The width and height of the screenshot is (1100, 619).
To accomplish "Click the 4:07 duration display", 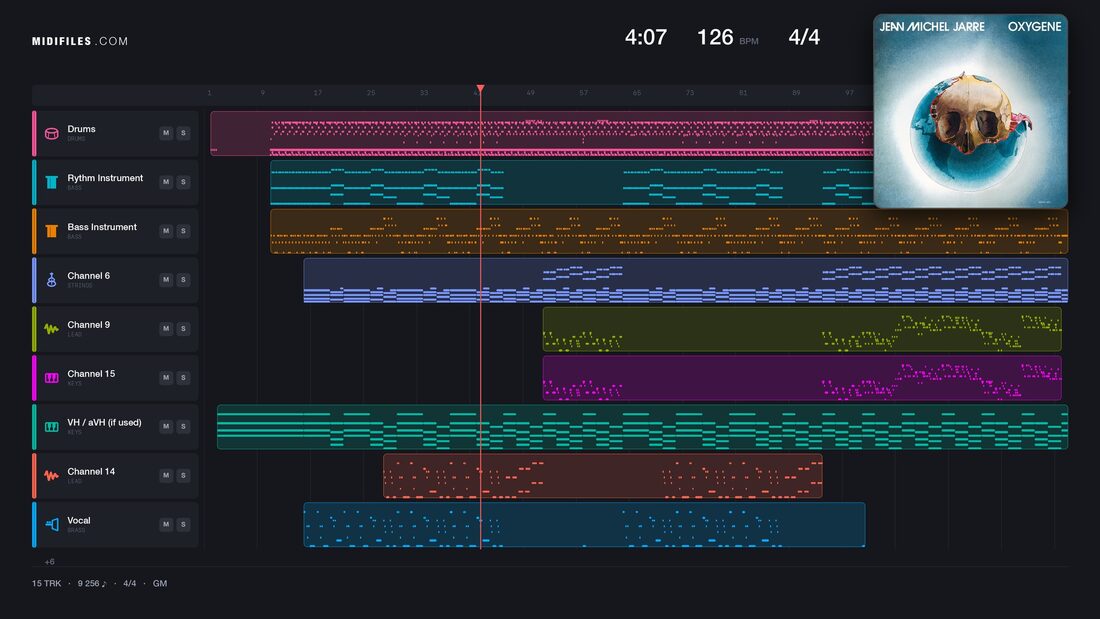I will click(645, 37).
